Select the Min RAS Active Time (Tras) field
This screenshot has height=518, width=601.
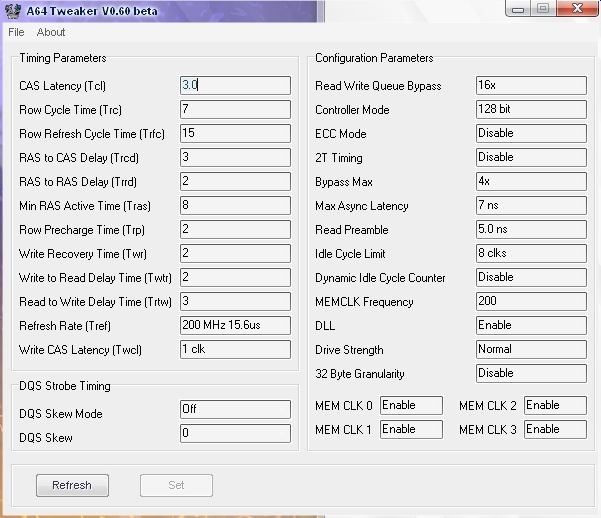click(235, 205)
